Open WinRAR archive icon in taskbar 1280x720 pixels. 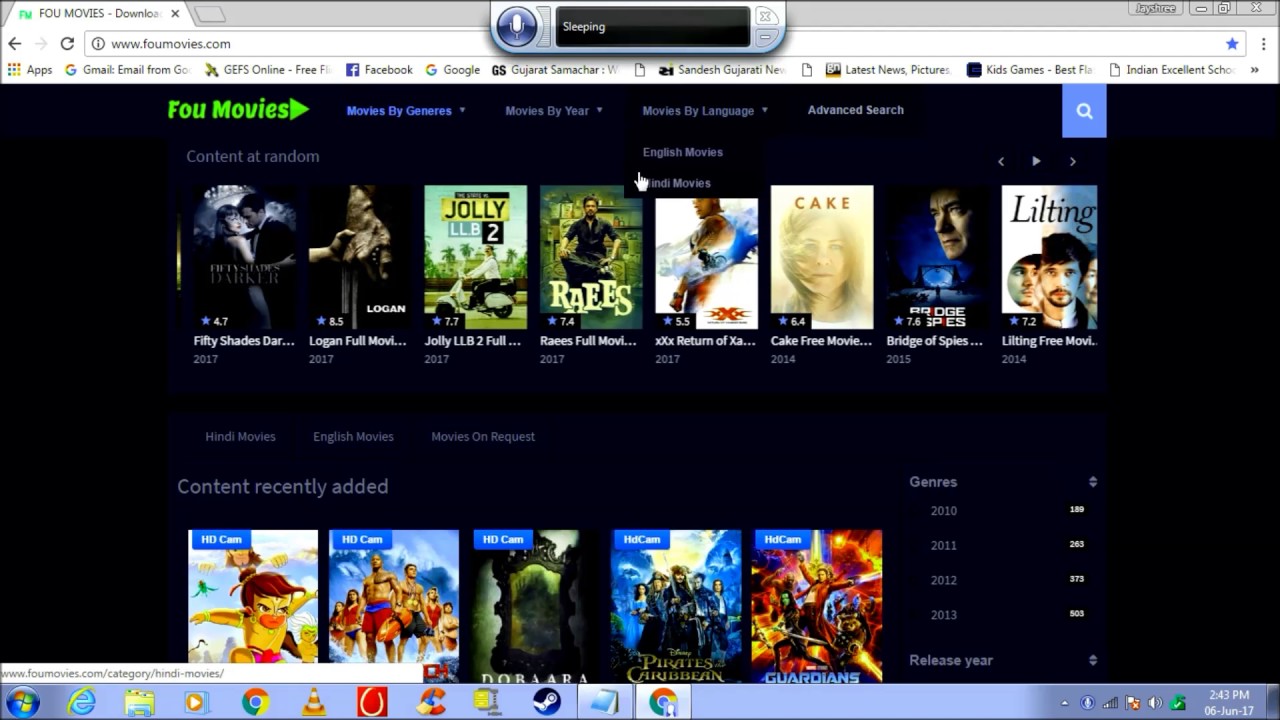click(488, 702)
